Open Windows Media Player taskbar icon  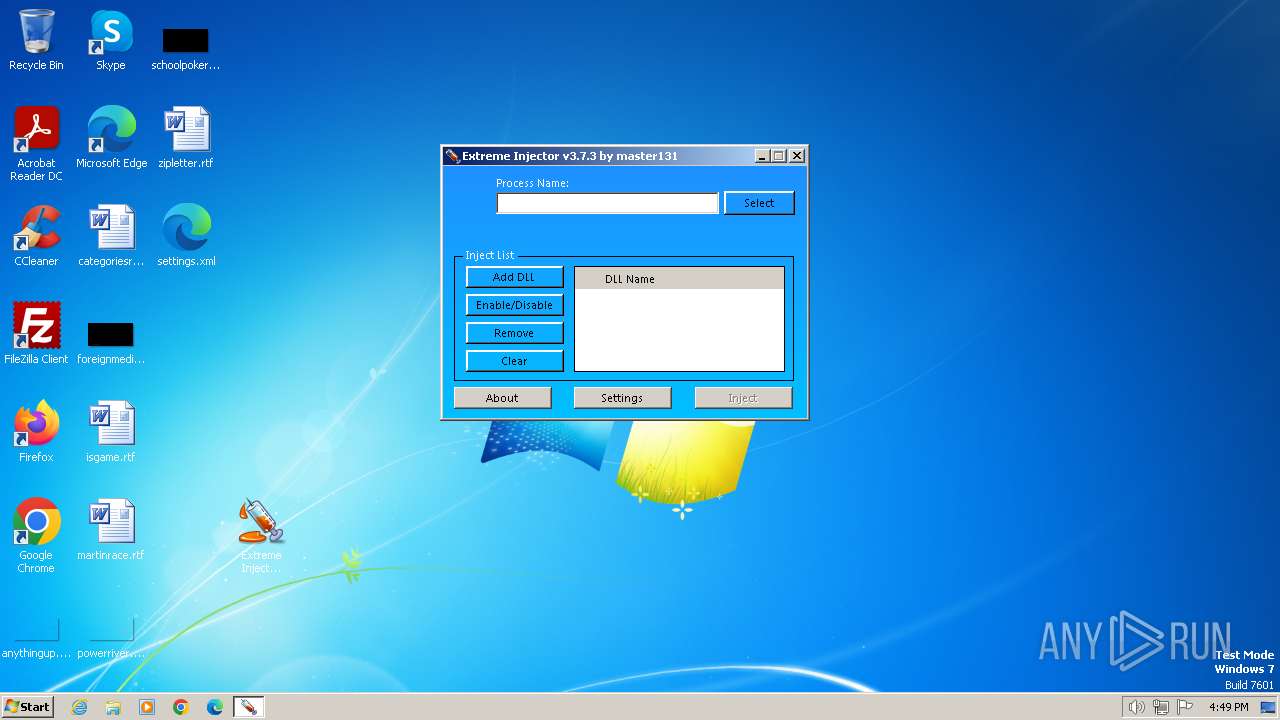147,707
